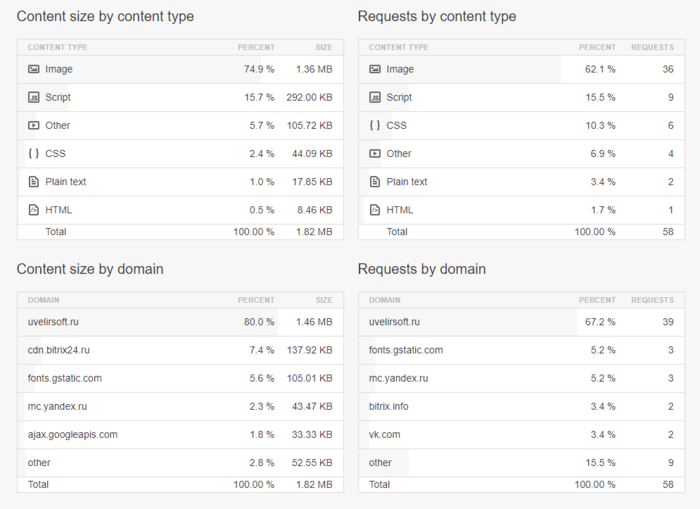
Task: Select the 52.55 KB size value
Action: click(x=312, y=463)
